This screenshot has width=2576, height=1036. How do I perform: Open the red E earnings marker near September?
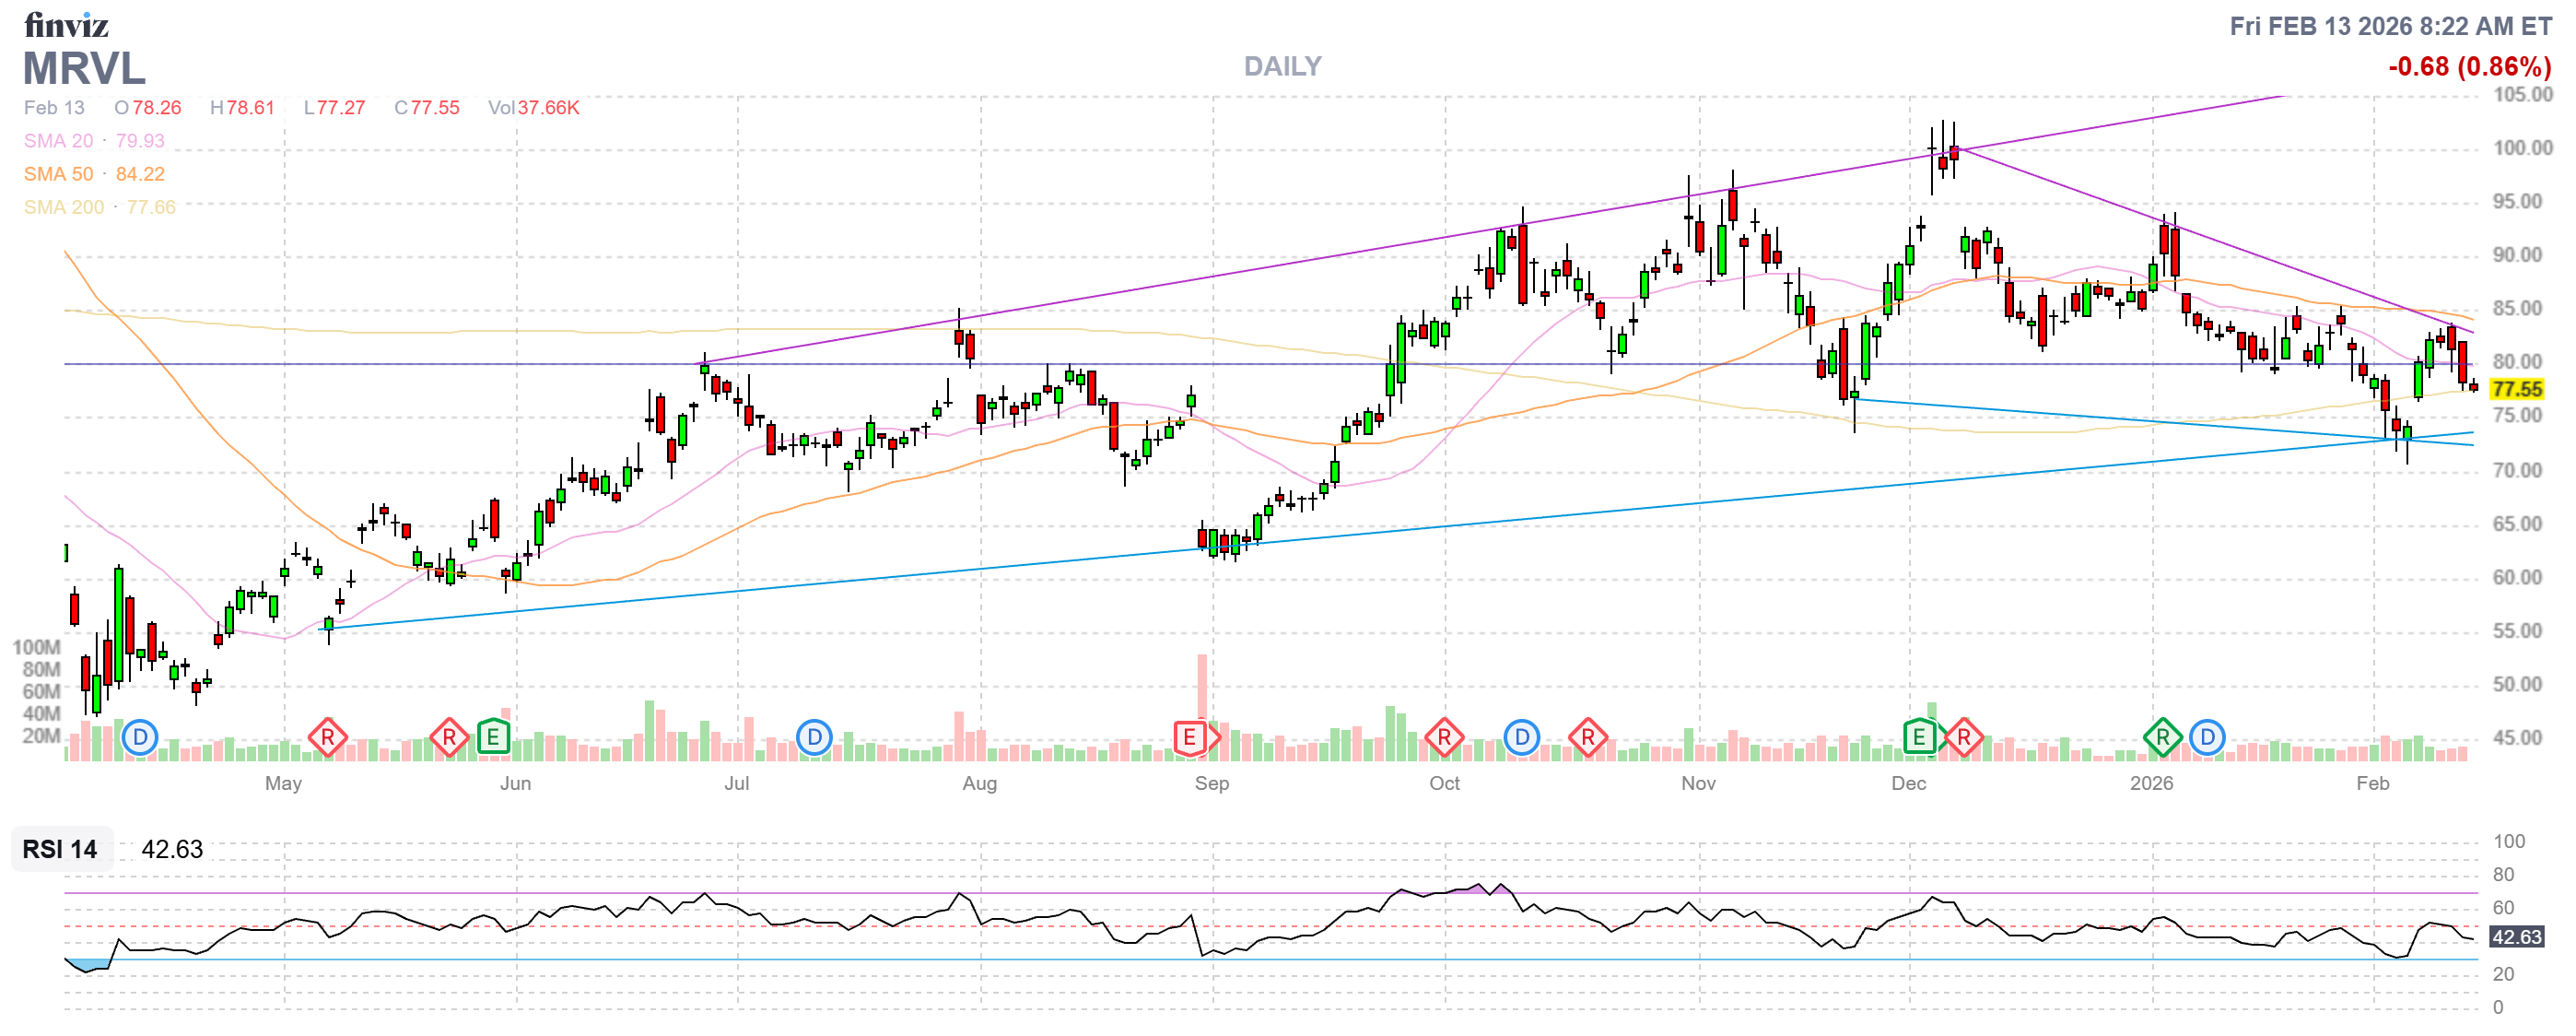pyautogui.click(x=1190, y=738)
